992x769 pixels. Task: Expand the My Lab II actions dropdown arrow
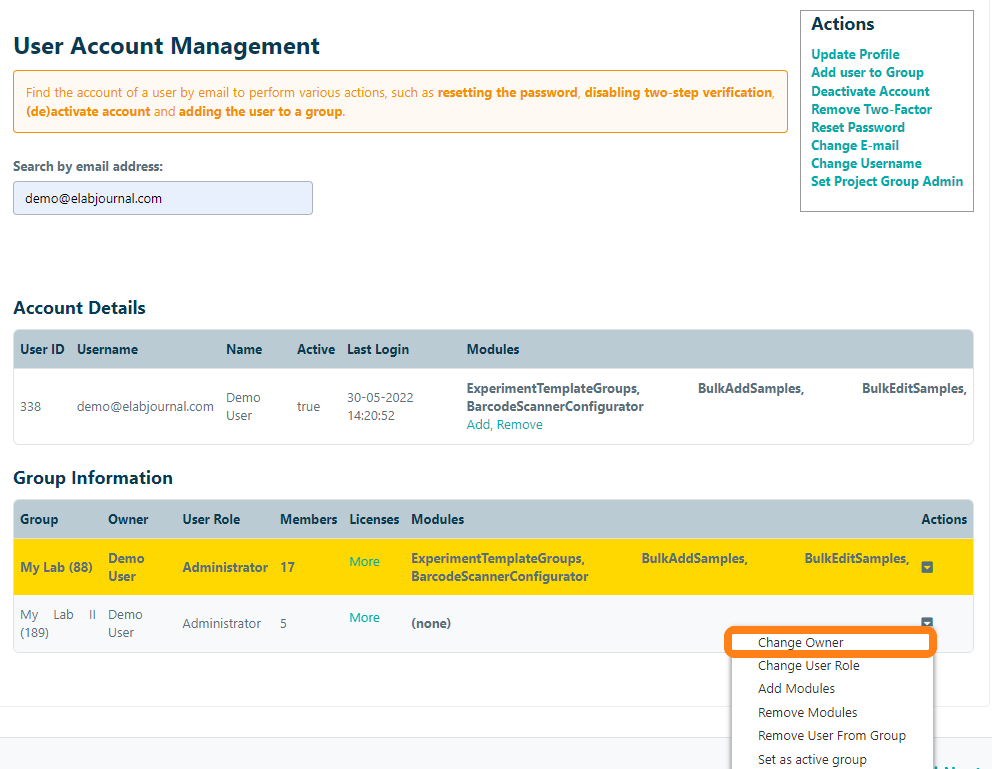point(927,622)
